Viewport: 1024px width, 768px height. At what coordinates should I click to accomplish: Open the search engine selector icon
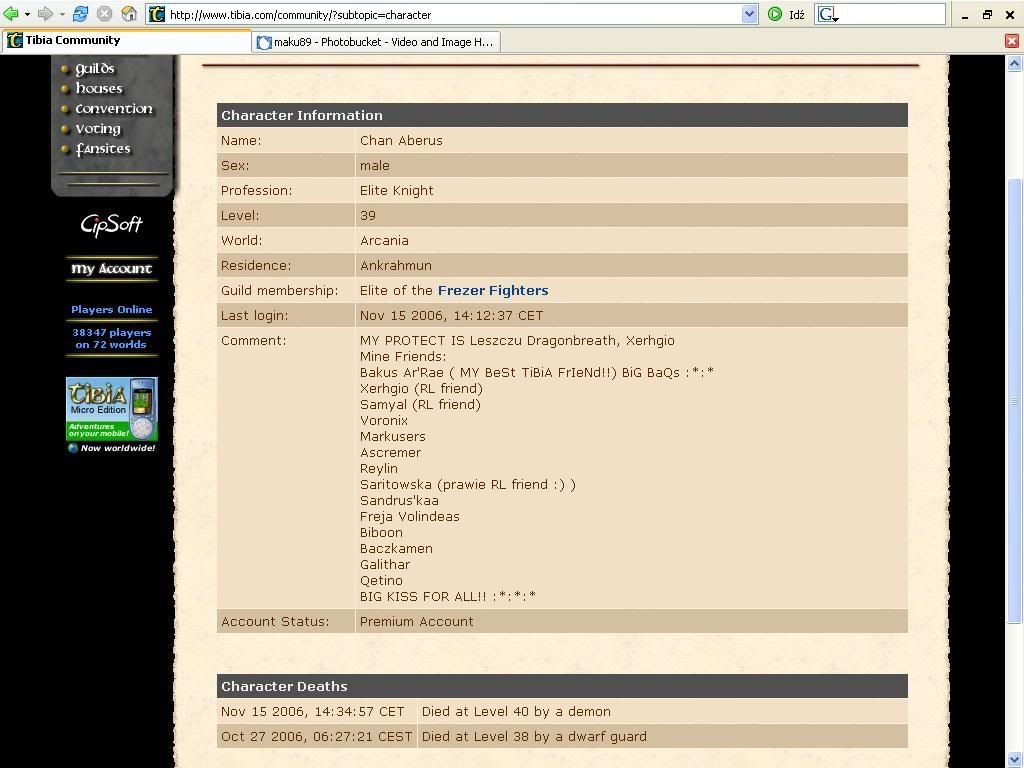point(828,14)
